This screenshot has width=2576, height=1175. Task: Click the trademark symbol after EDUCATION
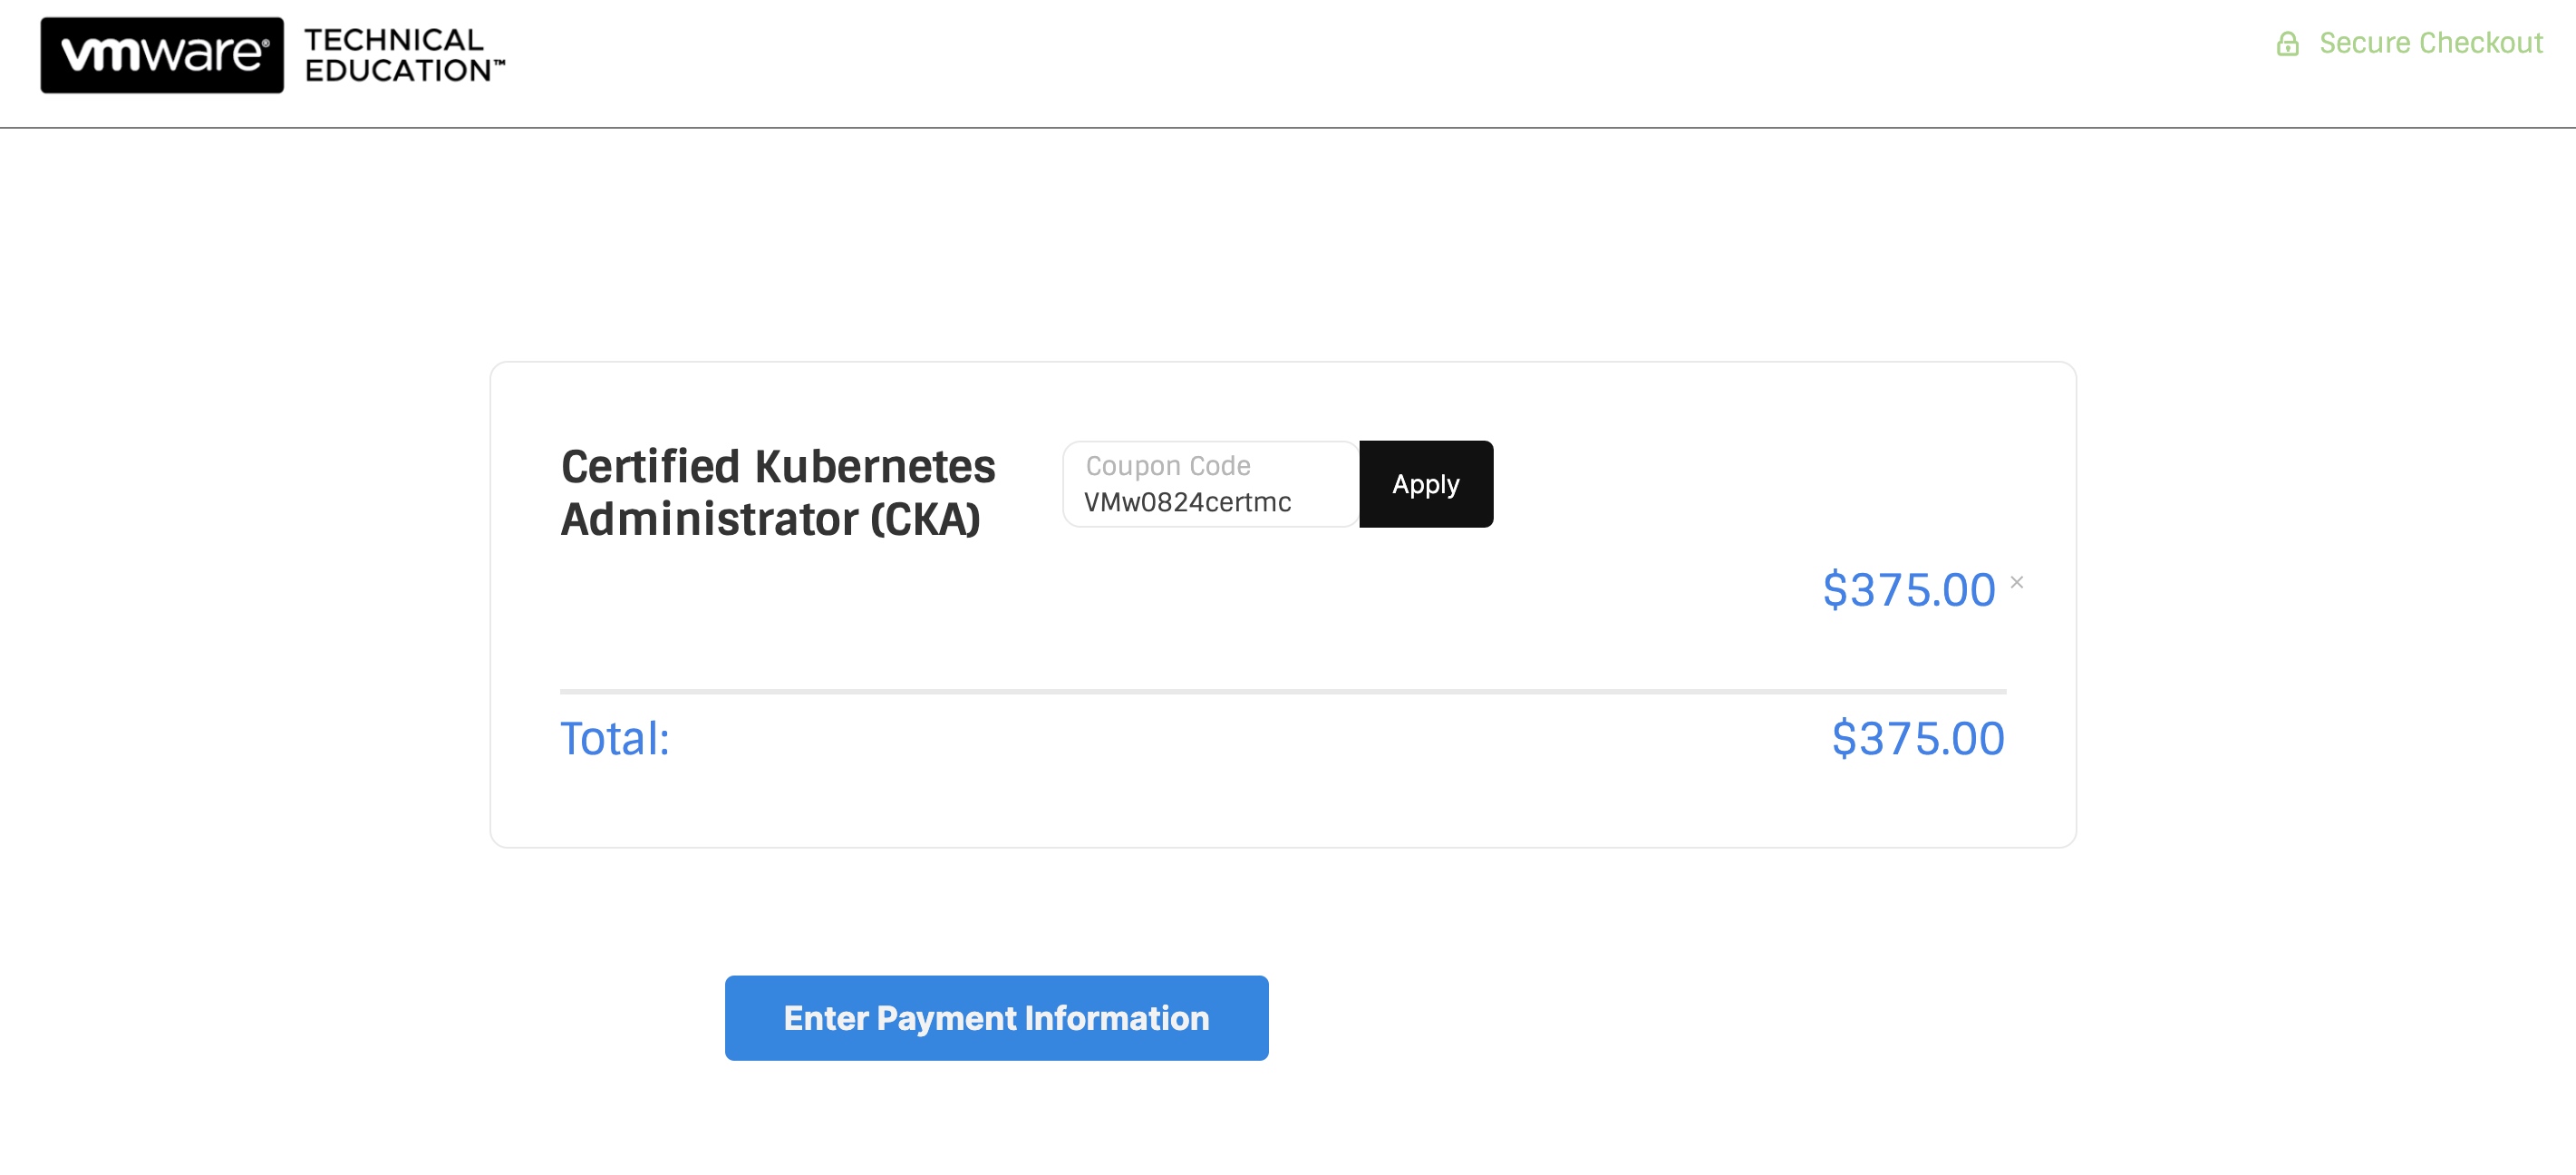coord(499,63)
